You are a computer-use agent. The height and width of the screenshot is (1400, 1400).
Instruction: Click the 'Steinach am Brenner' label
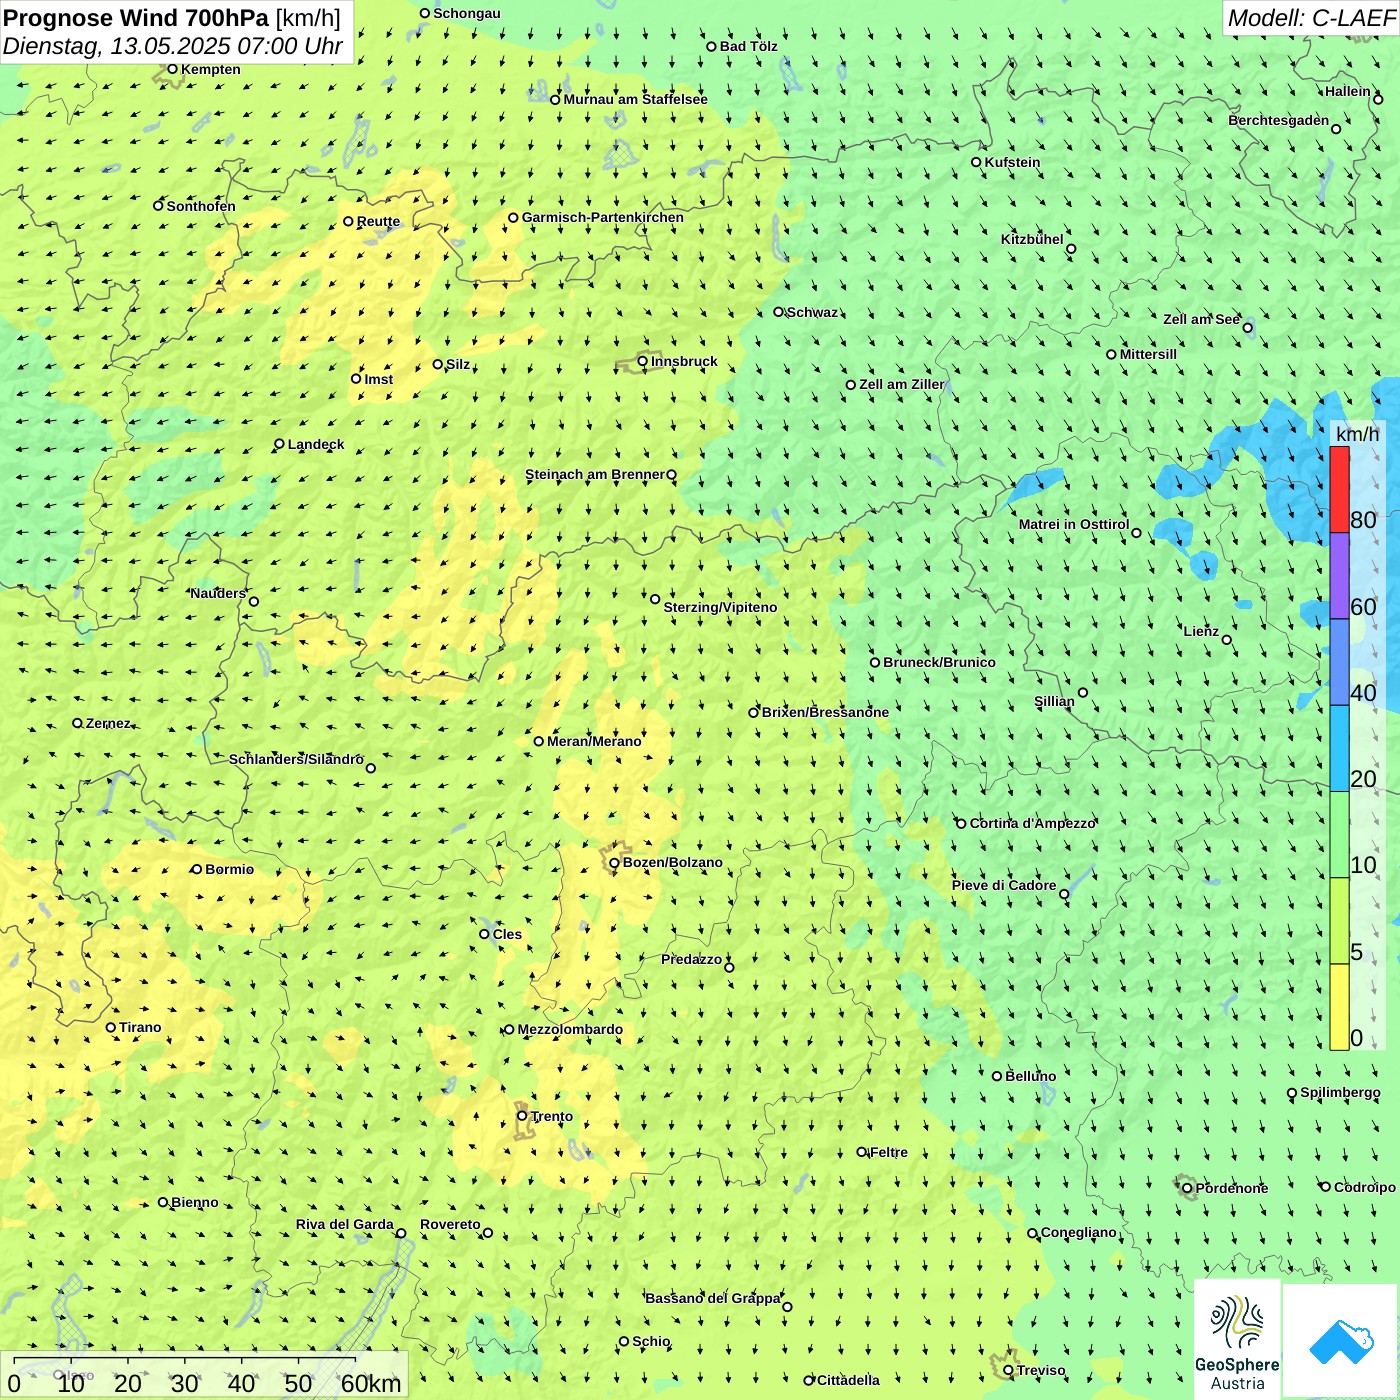[595, 474]
